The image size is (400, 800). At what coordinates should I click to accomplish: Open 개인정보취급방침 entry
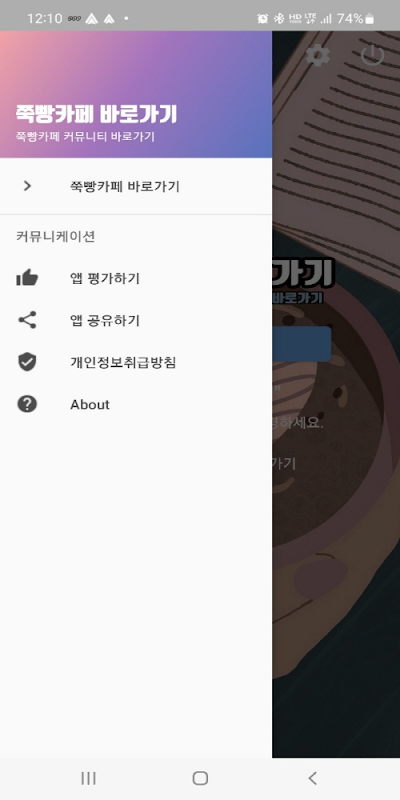(x=136, y=362)
